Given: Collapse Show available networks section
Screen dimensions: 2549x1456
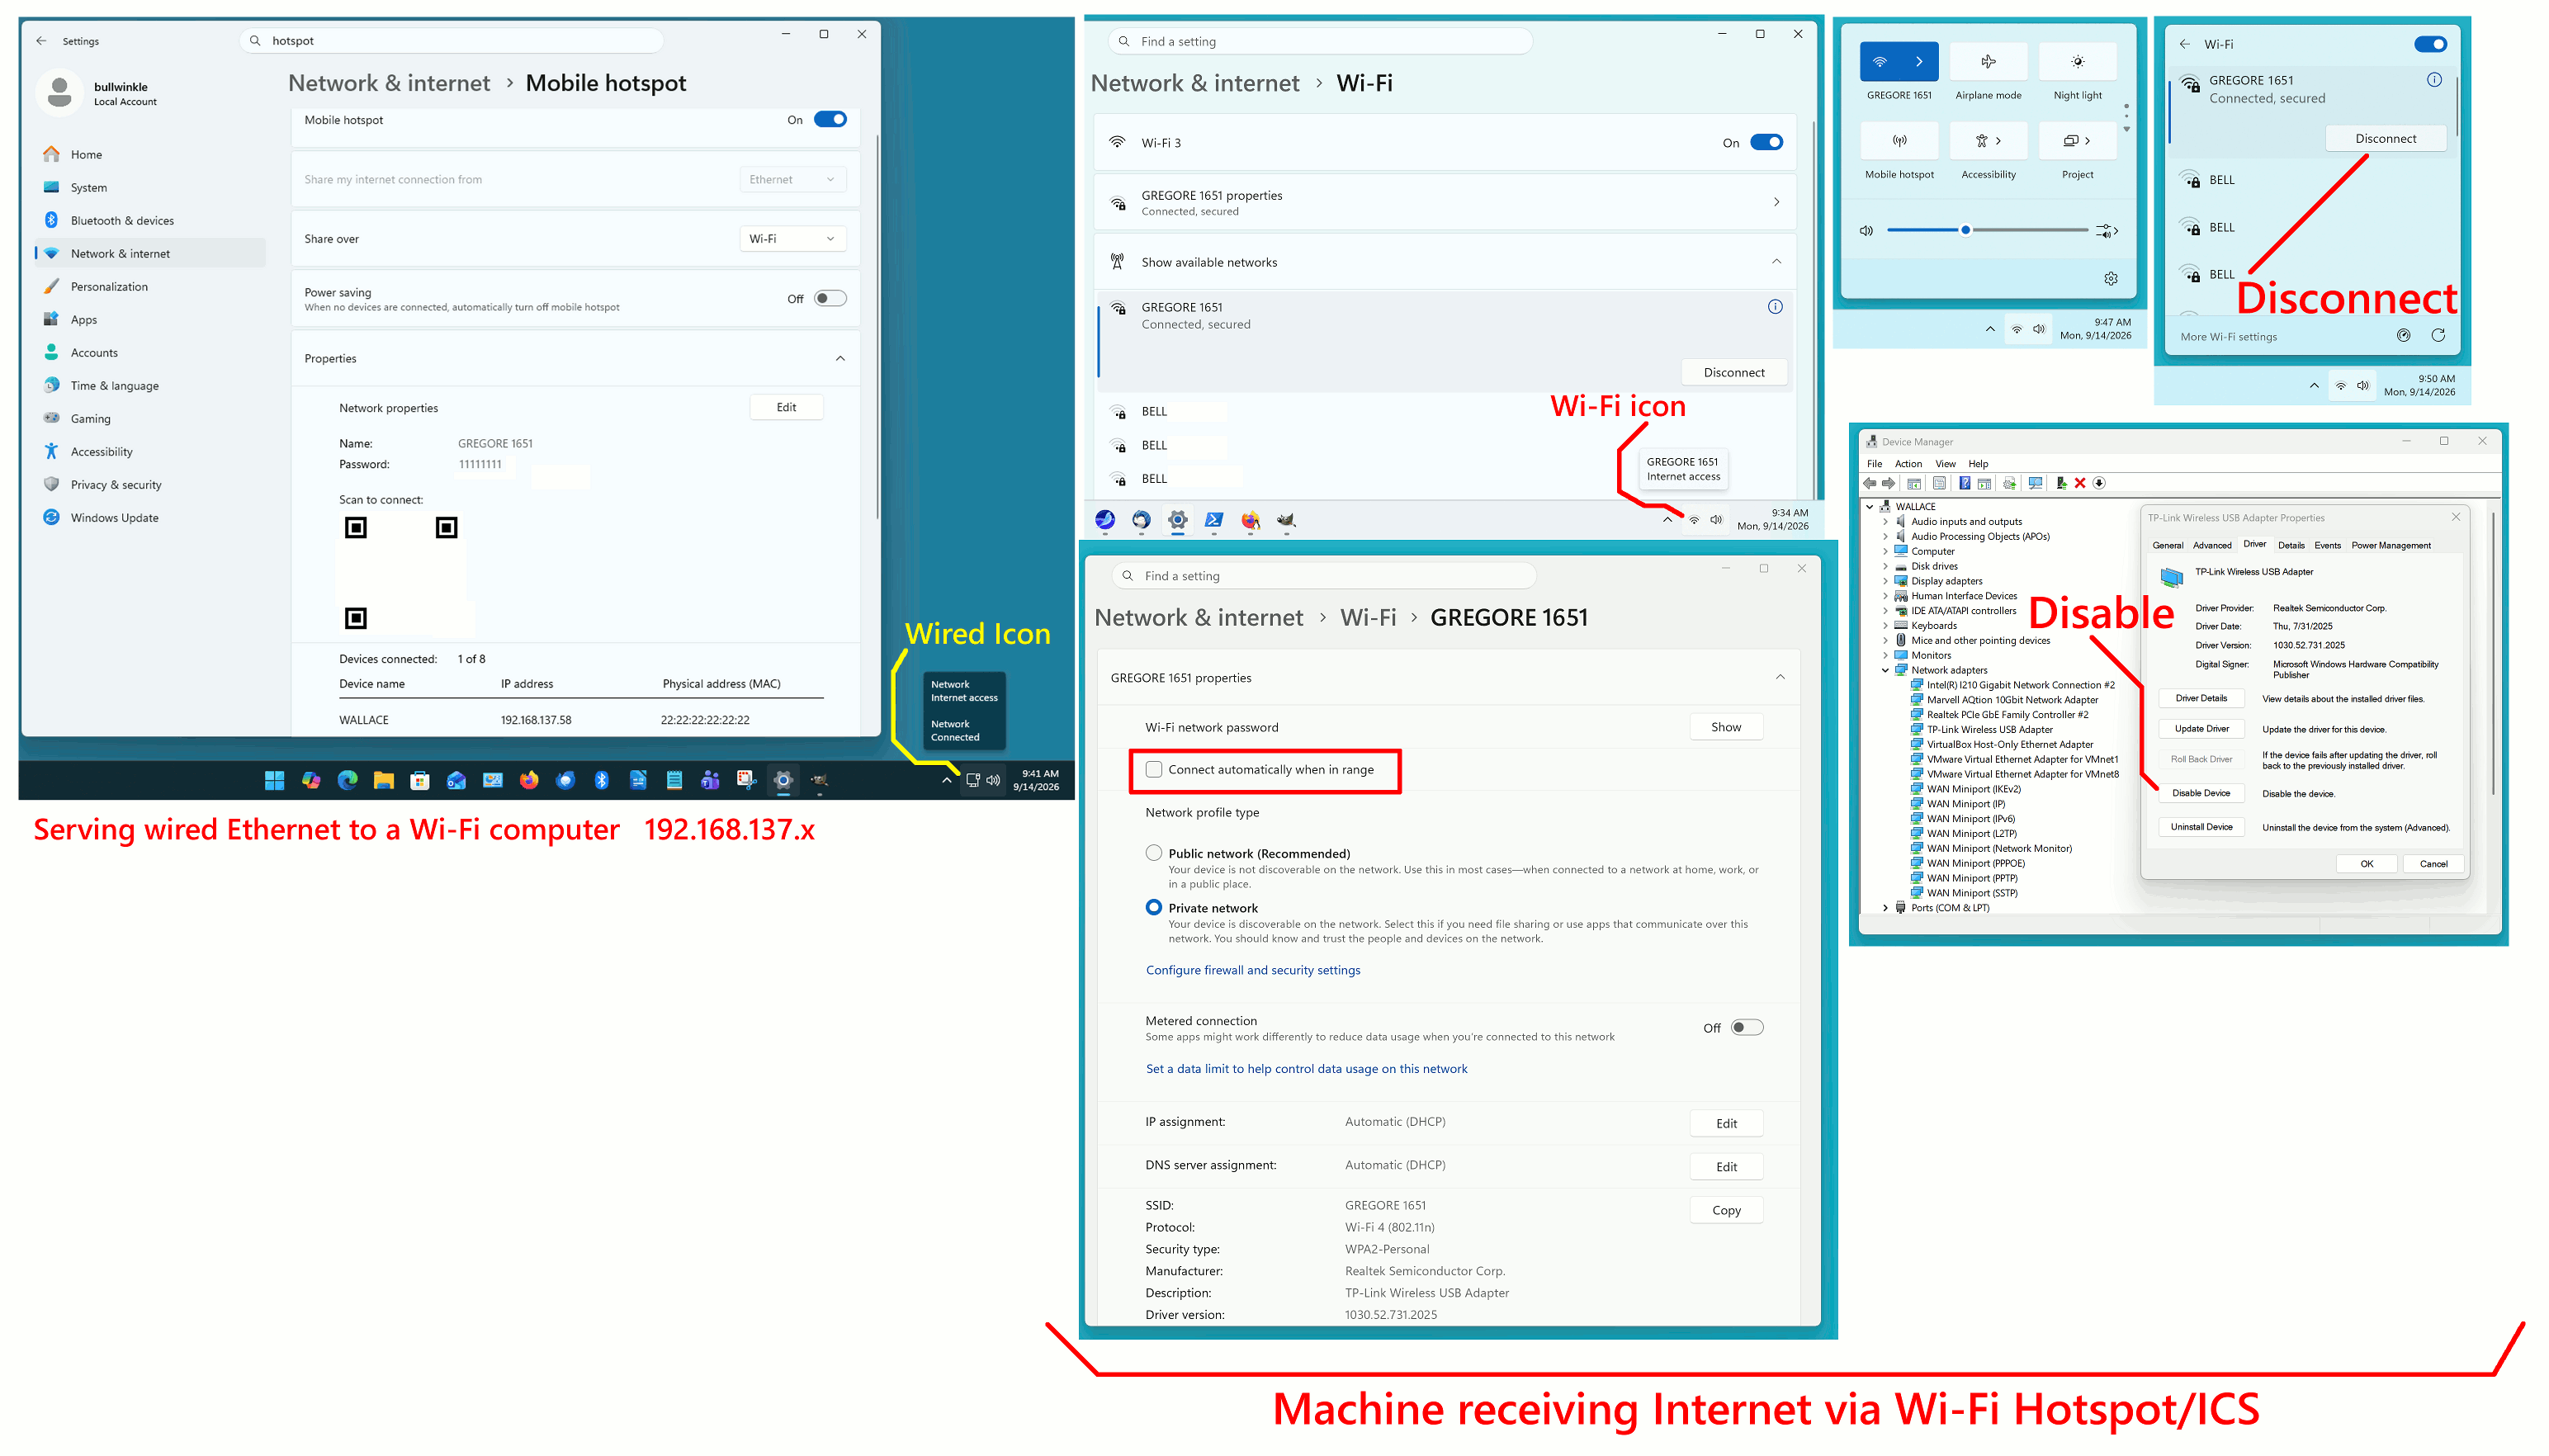Looking at the screenshot, I should (1776, 262).
